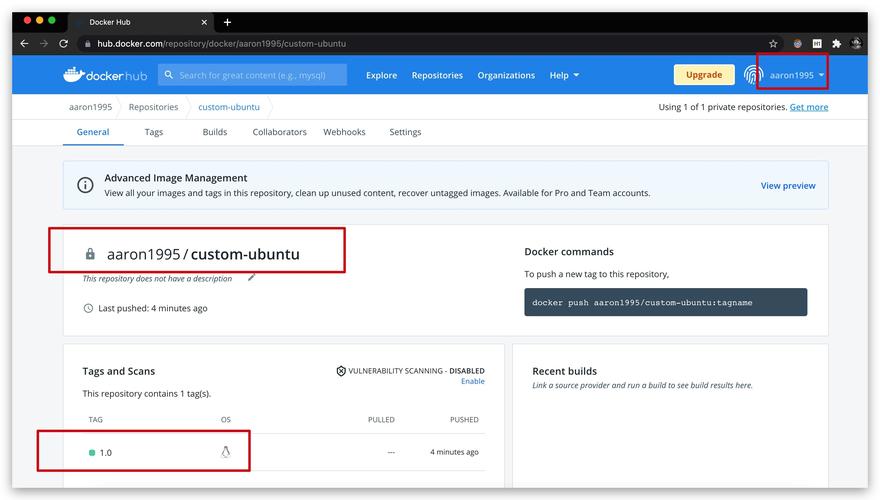Click the fingerprint avatar icon

click(x=753, y=75)
